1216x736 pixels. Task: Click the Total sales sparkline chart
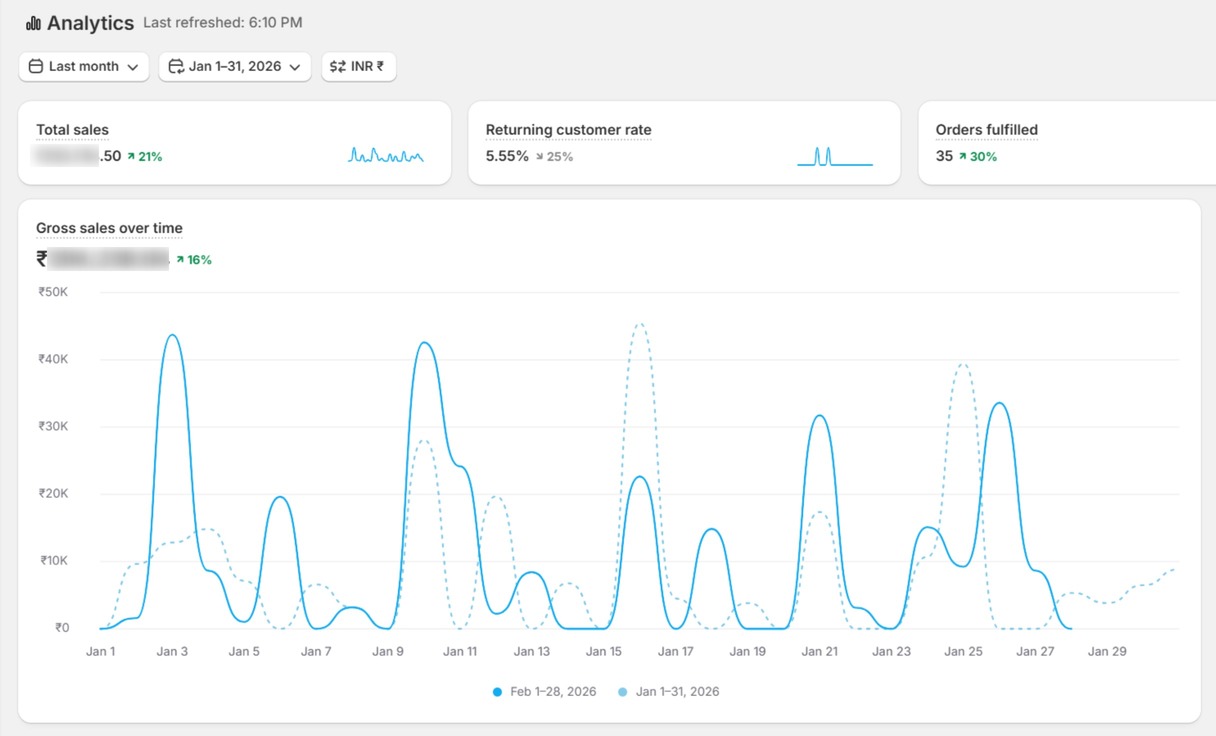(386, 155)
